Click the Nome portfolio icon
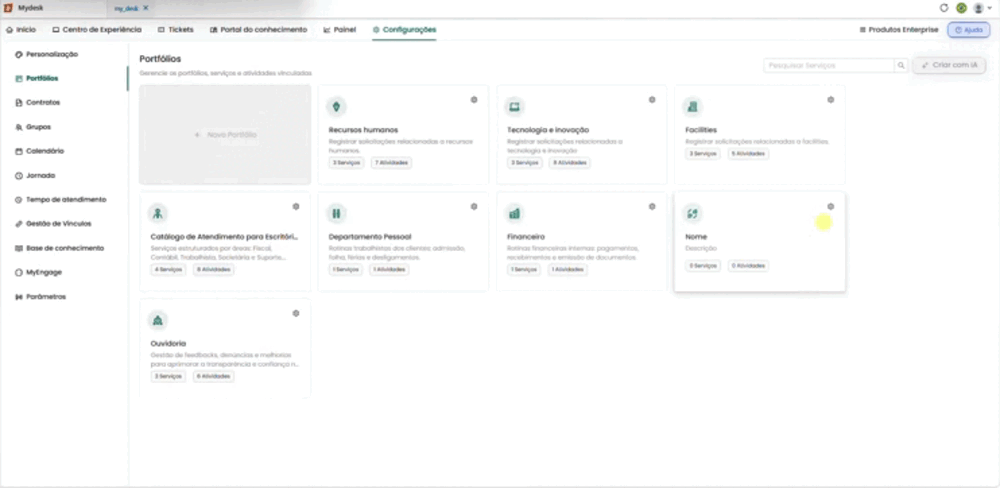Viewport: 1000px width, 488px height. [693, 213]
